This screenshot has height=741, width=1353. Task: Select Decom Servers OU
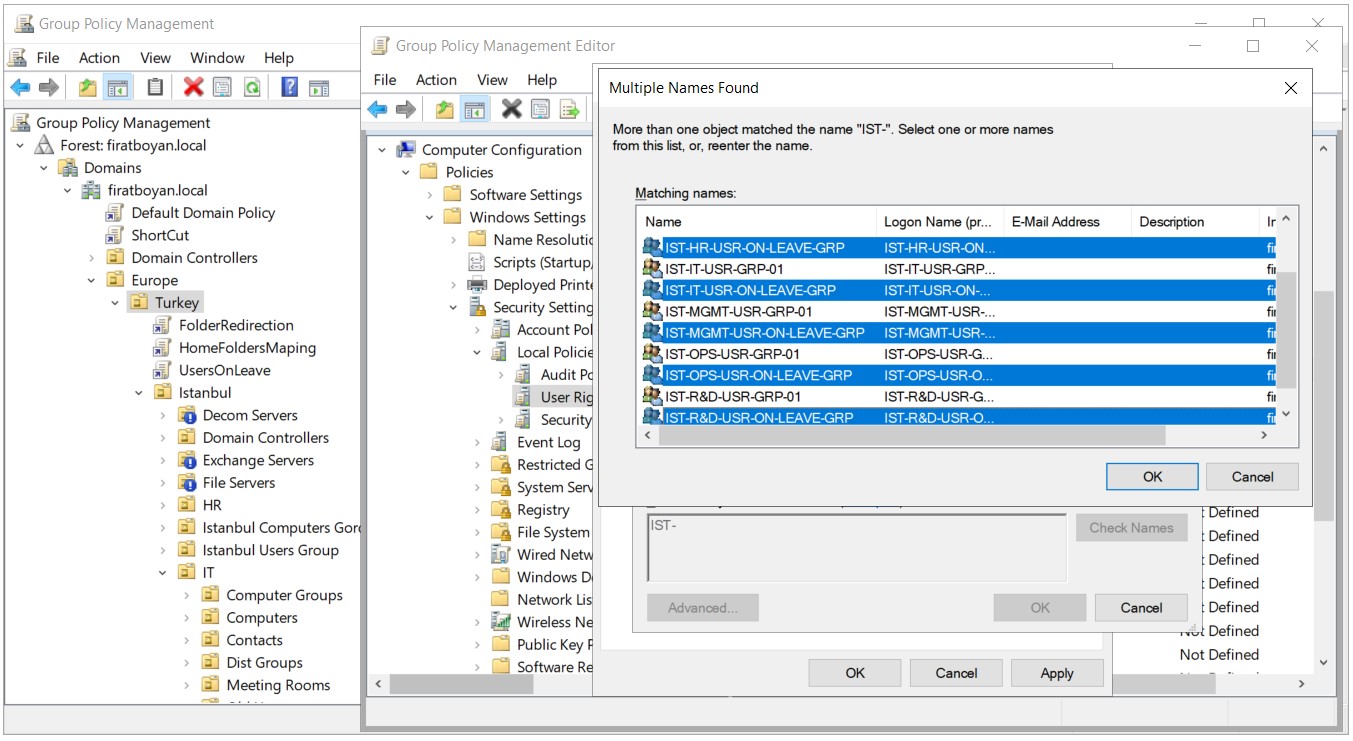[250, 415]
